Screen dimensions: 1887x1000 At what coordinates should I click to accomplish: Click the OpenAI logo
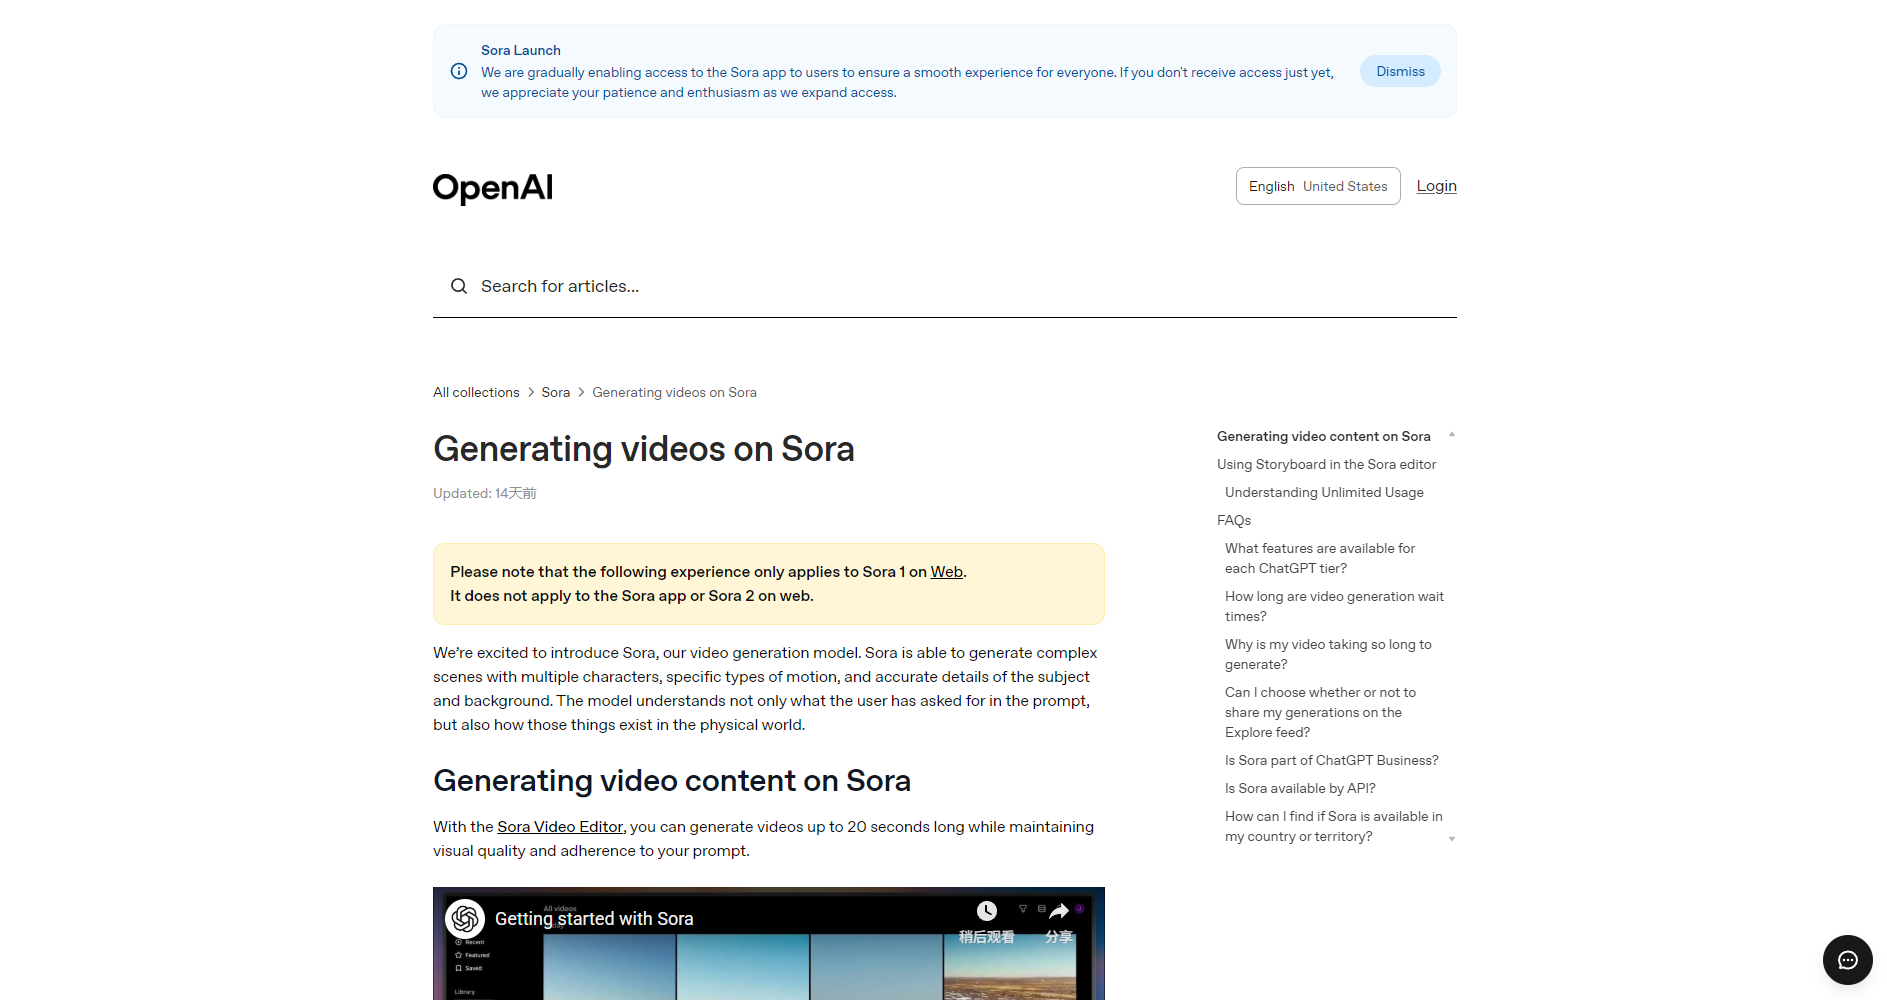[492, 188]
